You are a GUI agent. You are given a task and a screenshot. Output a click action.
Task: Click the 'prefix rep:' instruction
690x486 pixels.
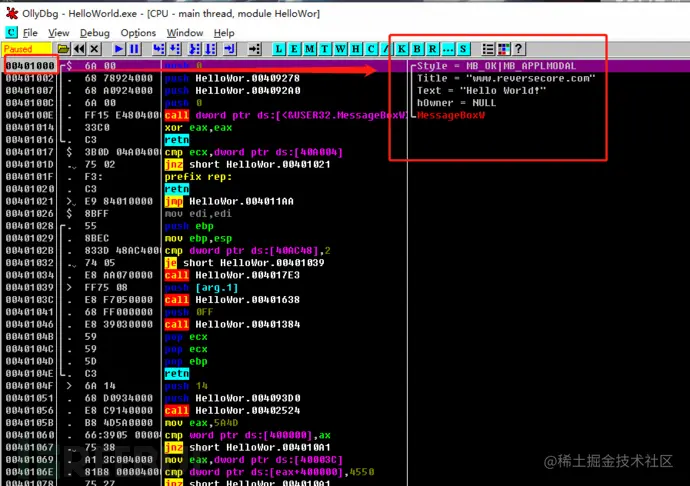(198, 177)
